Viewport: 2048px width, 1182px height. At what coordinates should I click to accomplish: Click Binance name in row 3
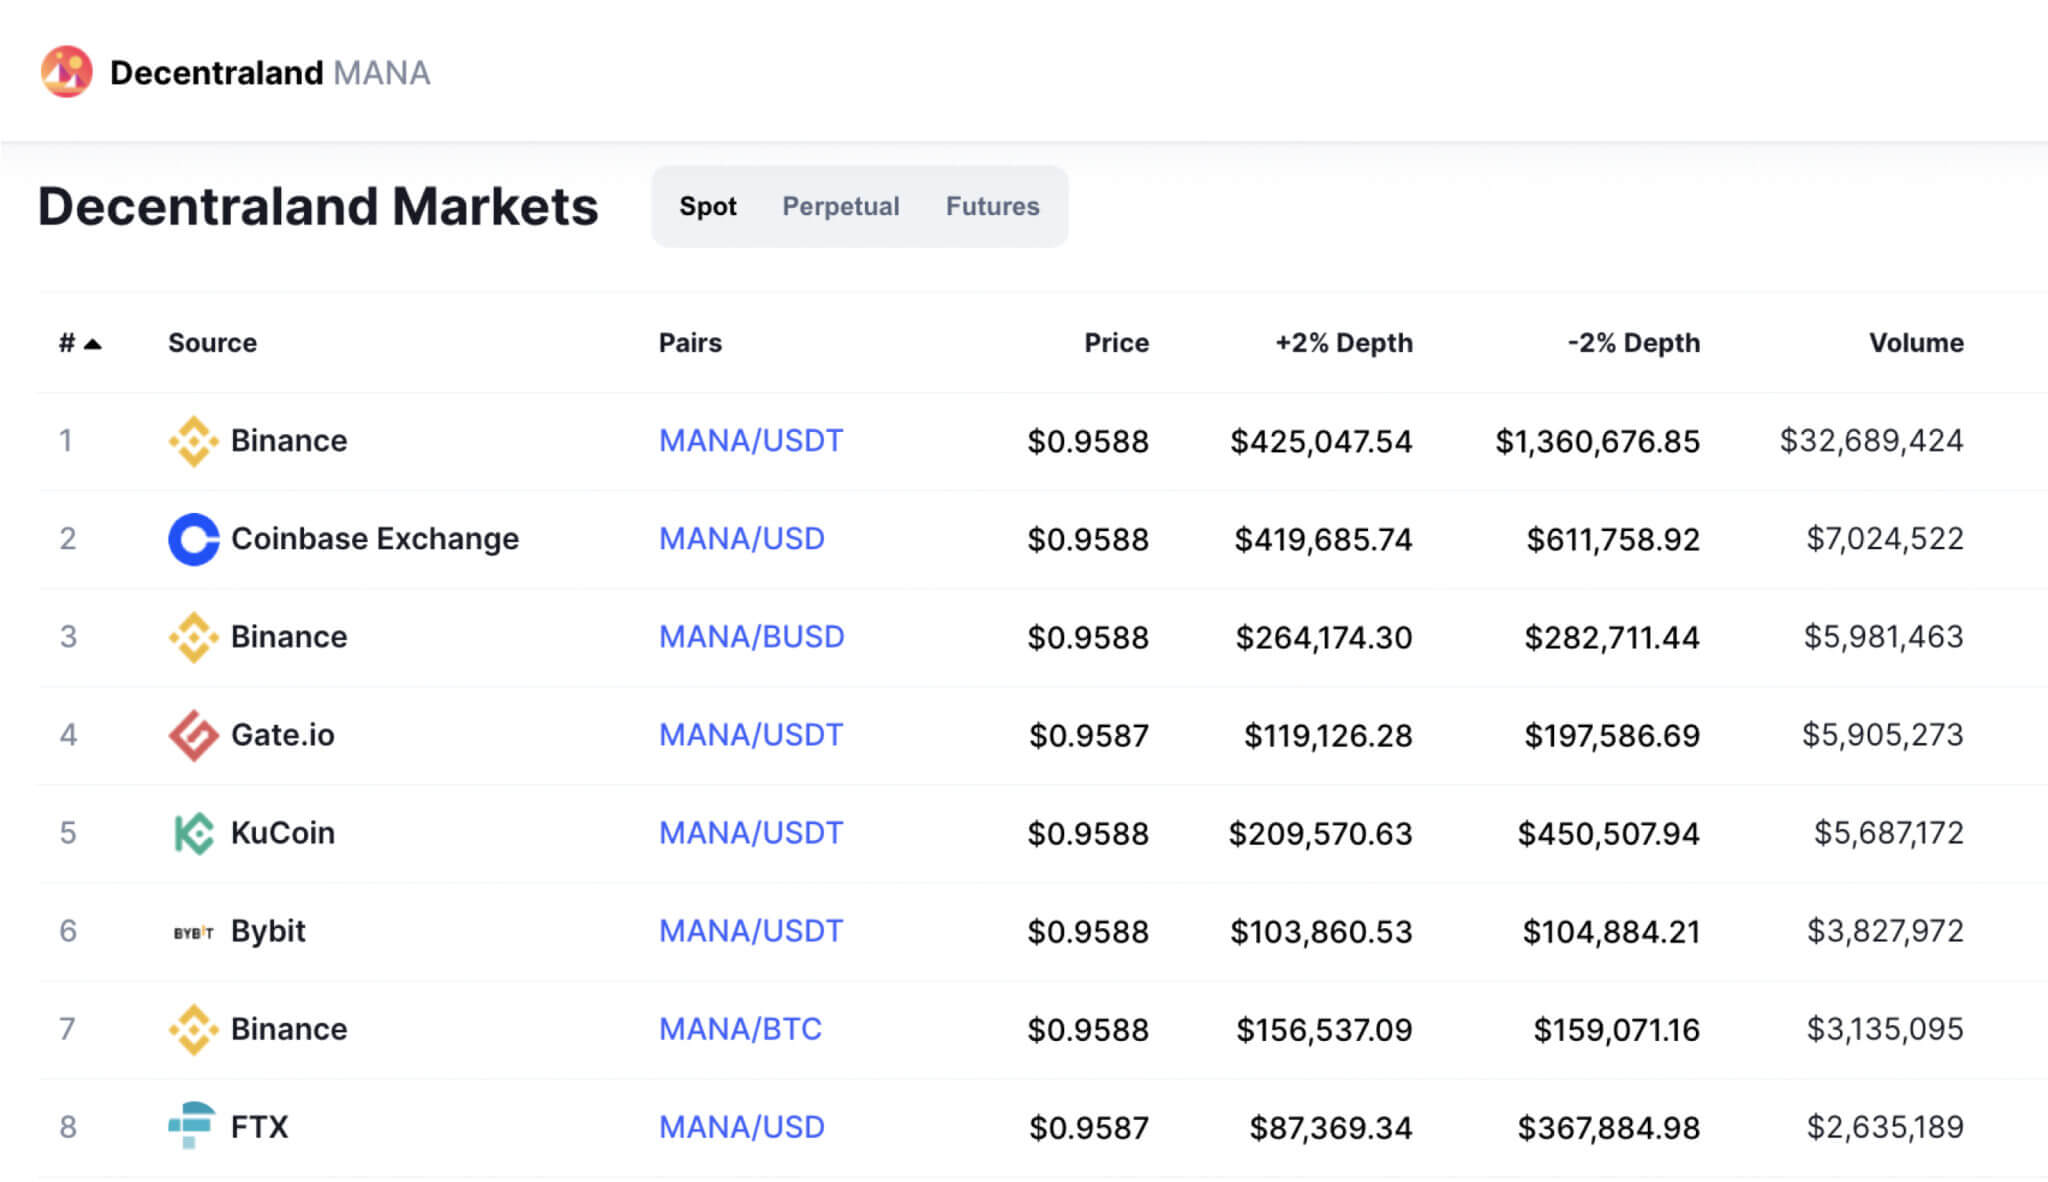[x=289, y=637]
